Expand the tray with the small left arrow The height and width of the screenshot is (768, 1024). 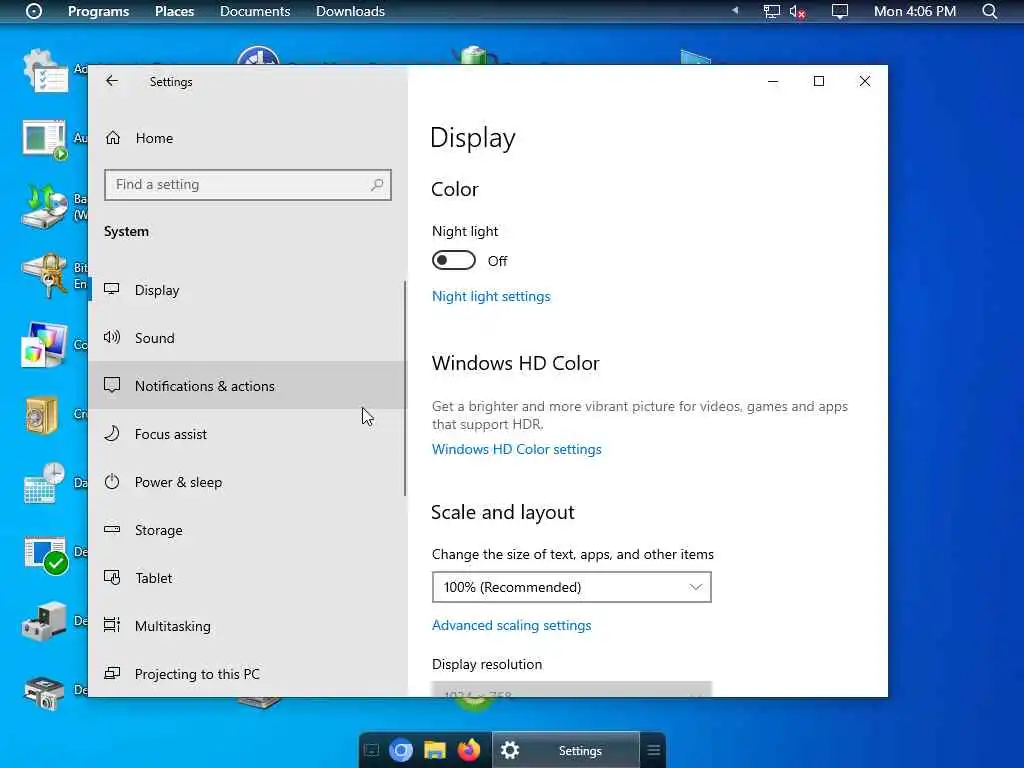735,10
